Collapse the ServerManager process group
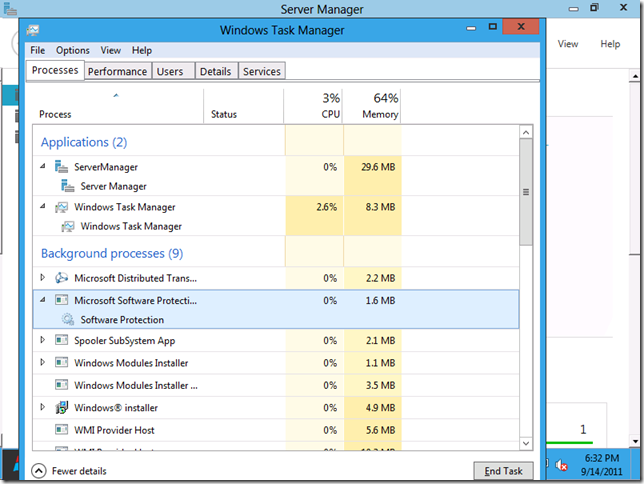 pyautogui.click(x=43, y=166)
